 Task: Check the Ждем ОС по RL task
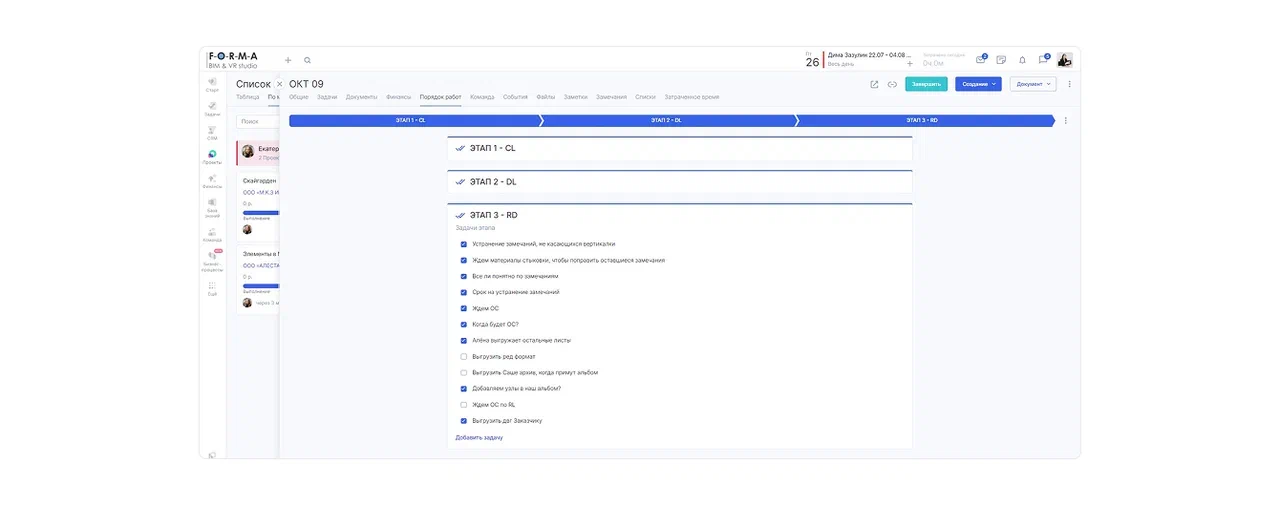[x=464, y=405]
